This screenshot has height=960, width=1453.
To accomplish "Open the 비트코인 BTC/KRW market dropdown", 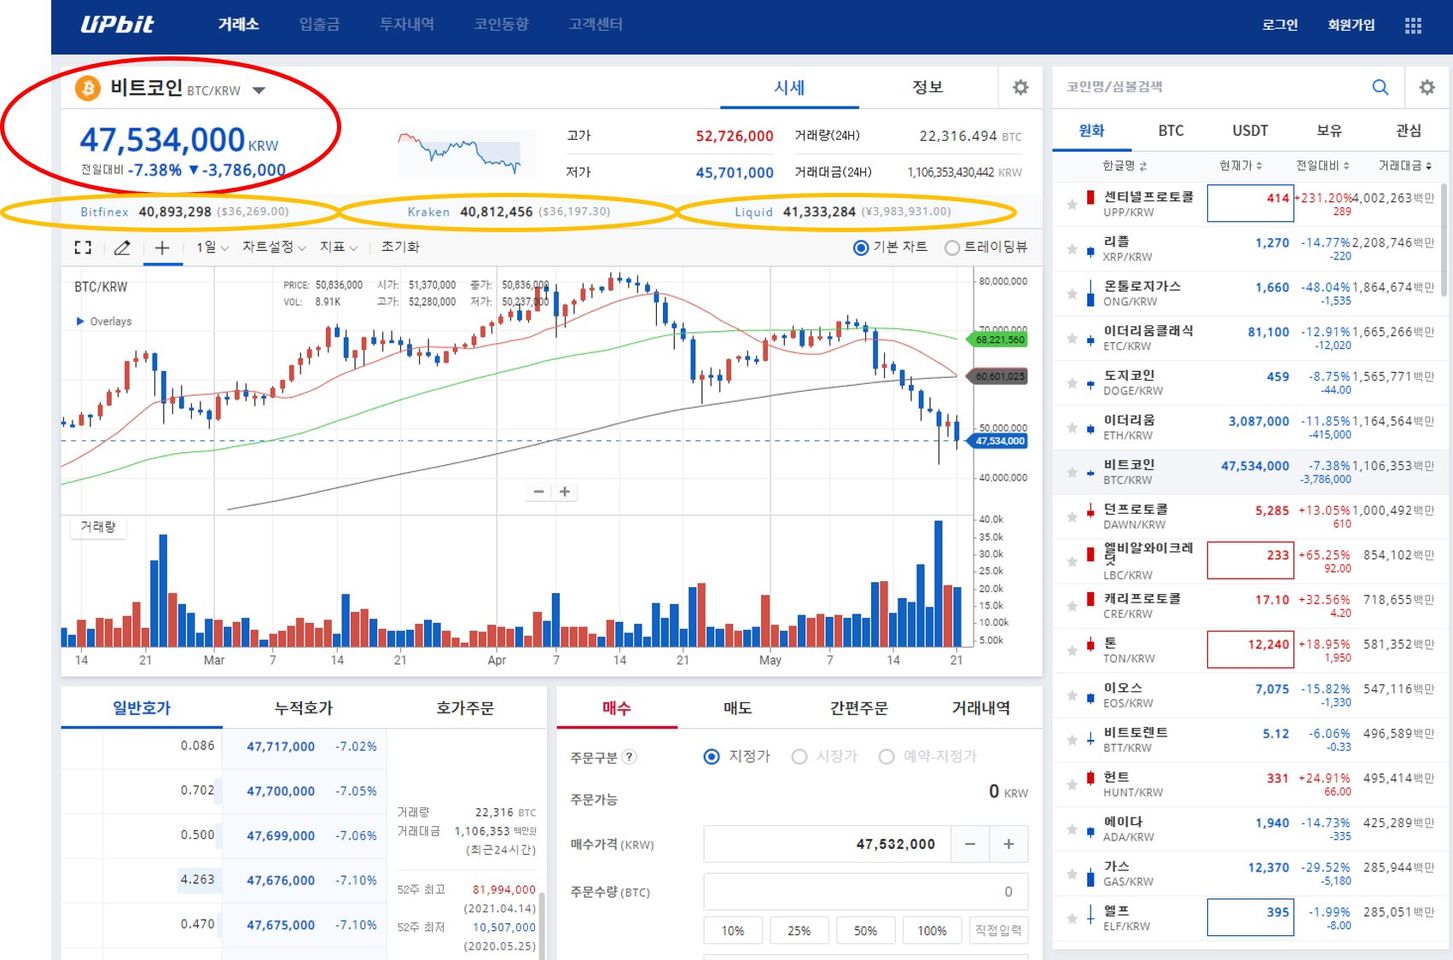I will (259, 90).
